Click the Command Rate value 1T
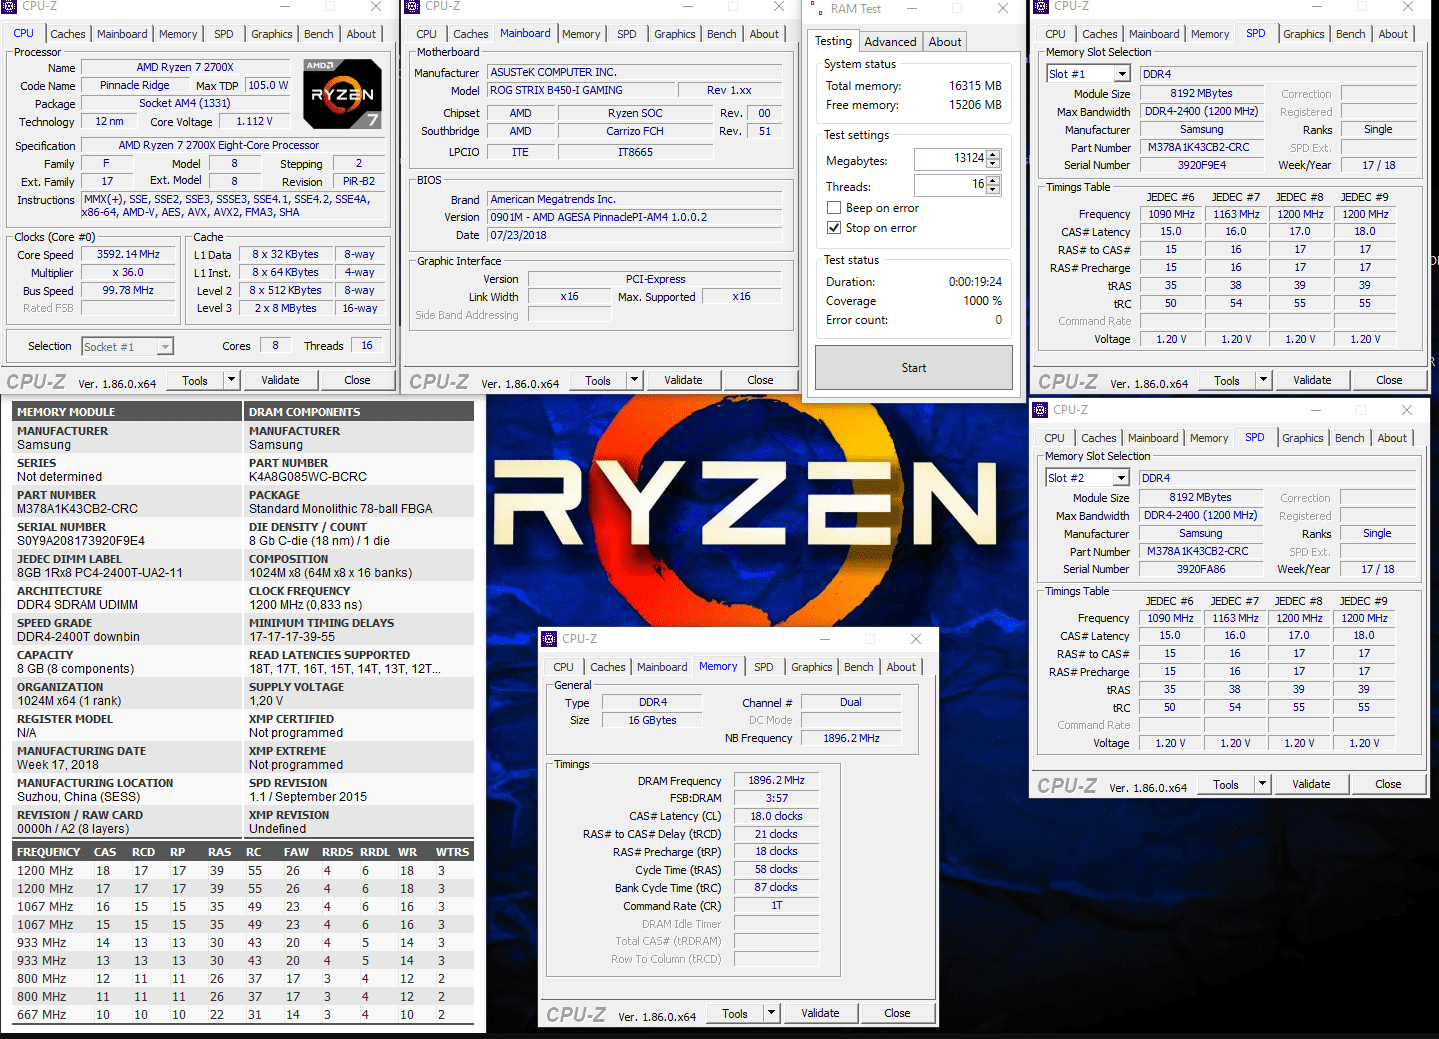The width and height of the screenshot is (1439, 1039). [x=776, y=905]
